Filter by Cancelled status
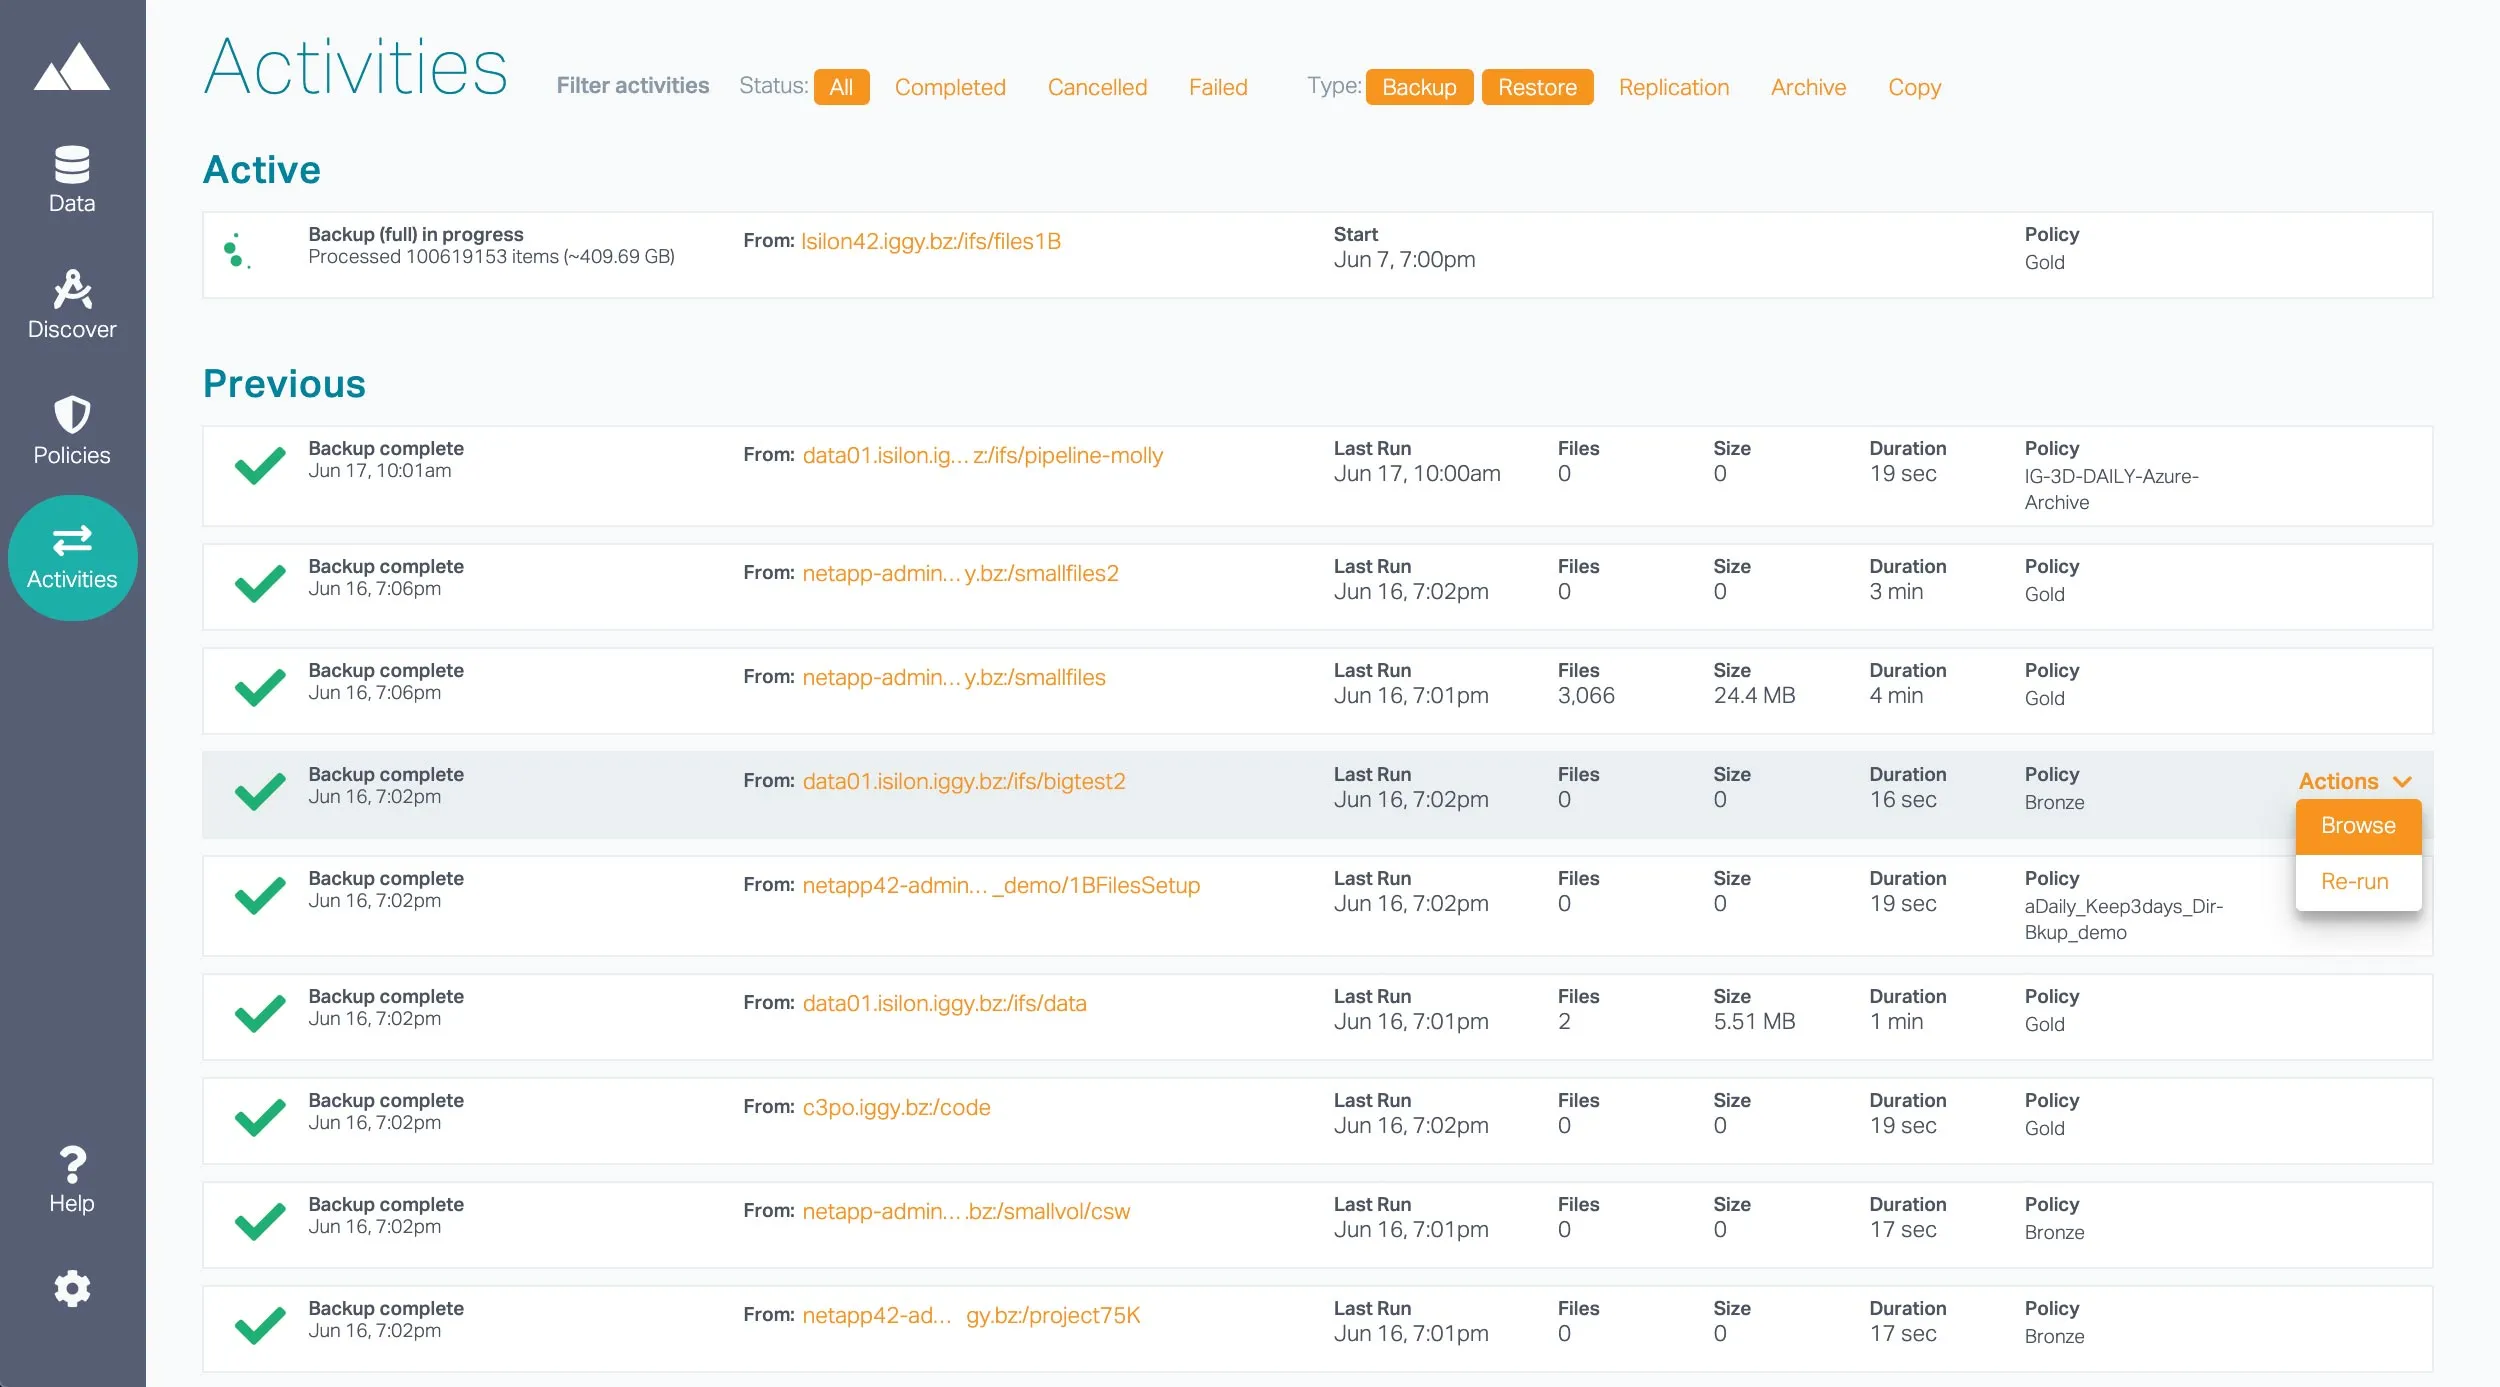The height and width of the screenshot is (1387, 2500). coord(1097,87)
